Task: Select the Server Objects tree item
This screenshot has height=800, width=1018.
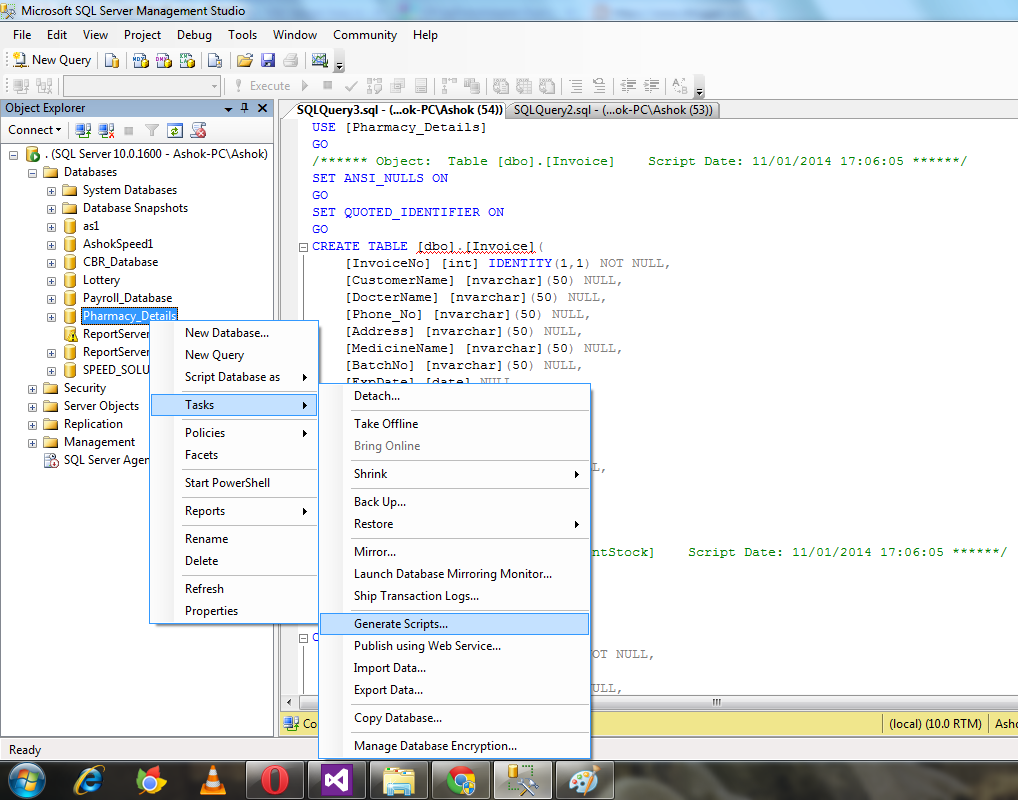Action: click(x=101, y=406)
